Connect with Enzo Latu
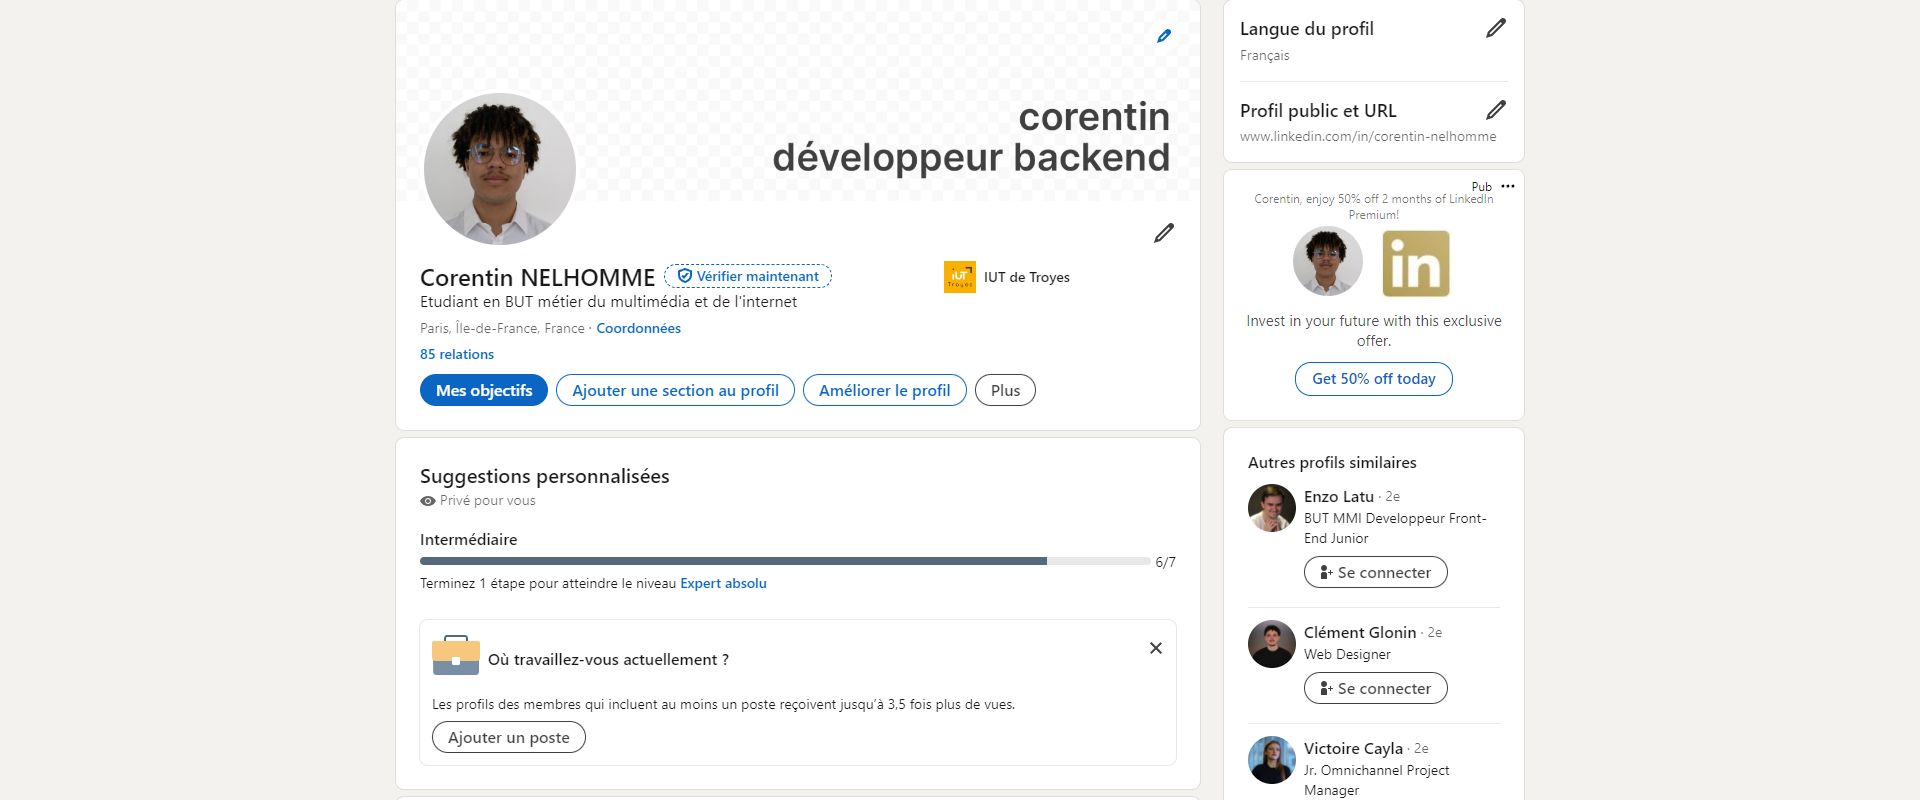 coord(1376,572)
